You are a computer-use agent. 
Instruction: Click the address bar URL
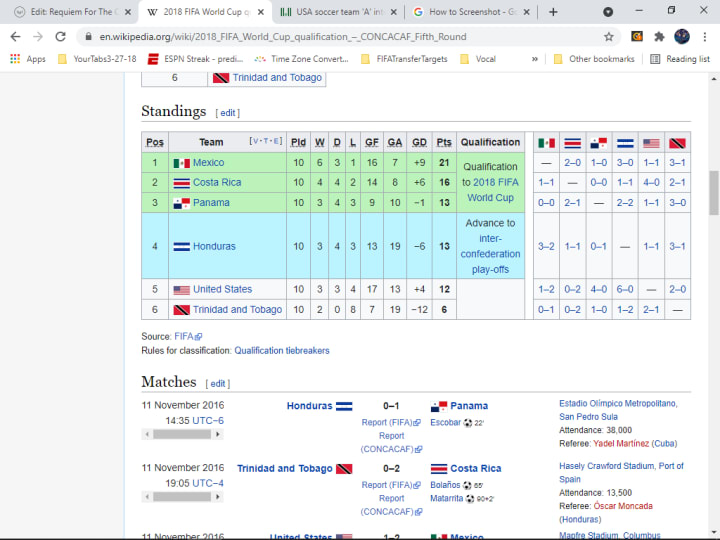coord(283,37)
